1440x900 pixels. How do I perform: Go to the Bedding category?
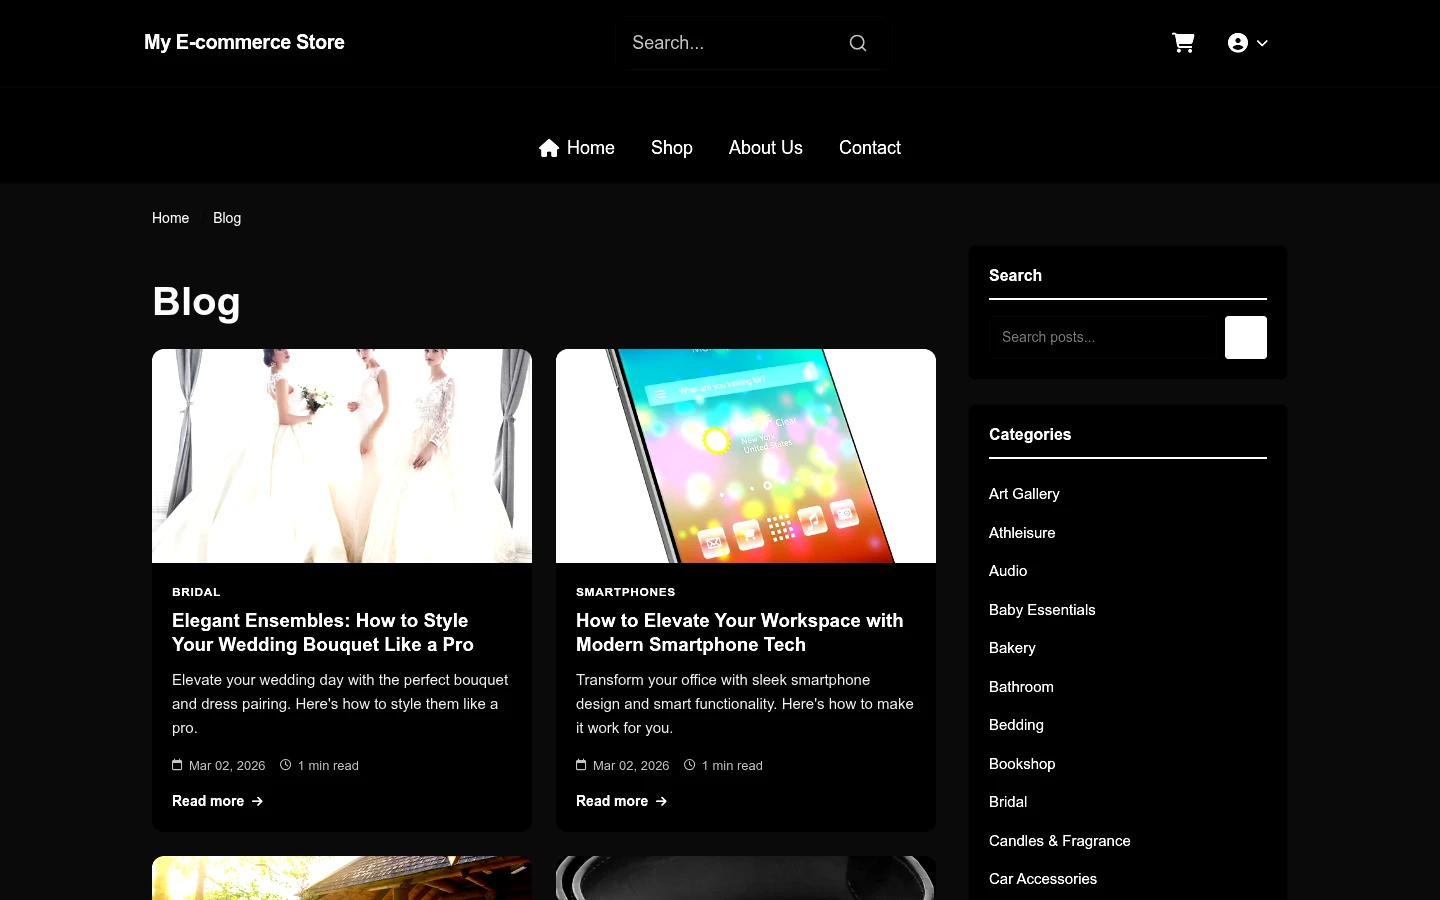click(1016, 725)
